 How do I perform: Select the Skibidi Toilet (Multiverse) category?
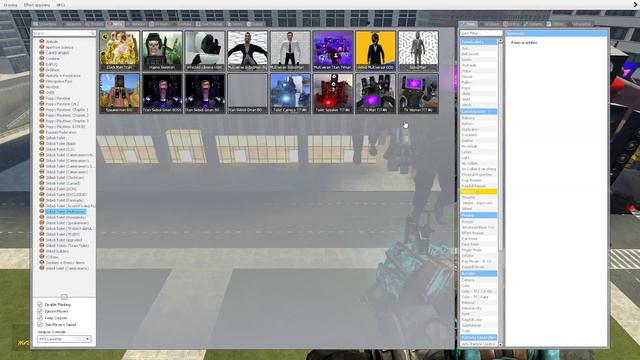pyautogui.click(x=65, y=211)
